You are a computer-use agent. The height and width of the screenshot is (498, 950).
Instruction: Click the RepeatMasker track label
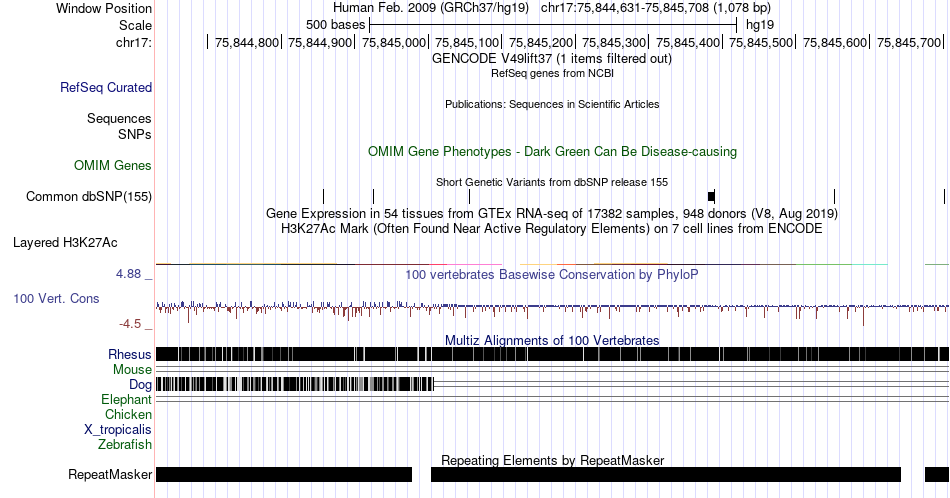tap(110, 474)
